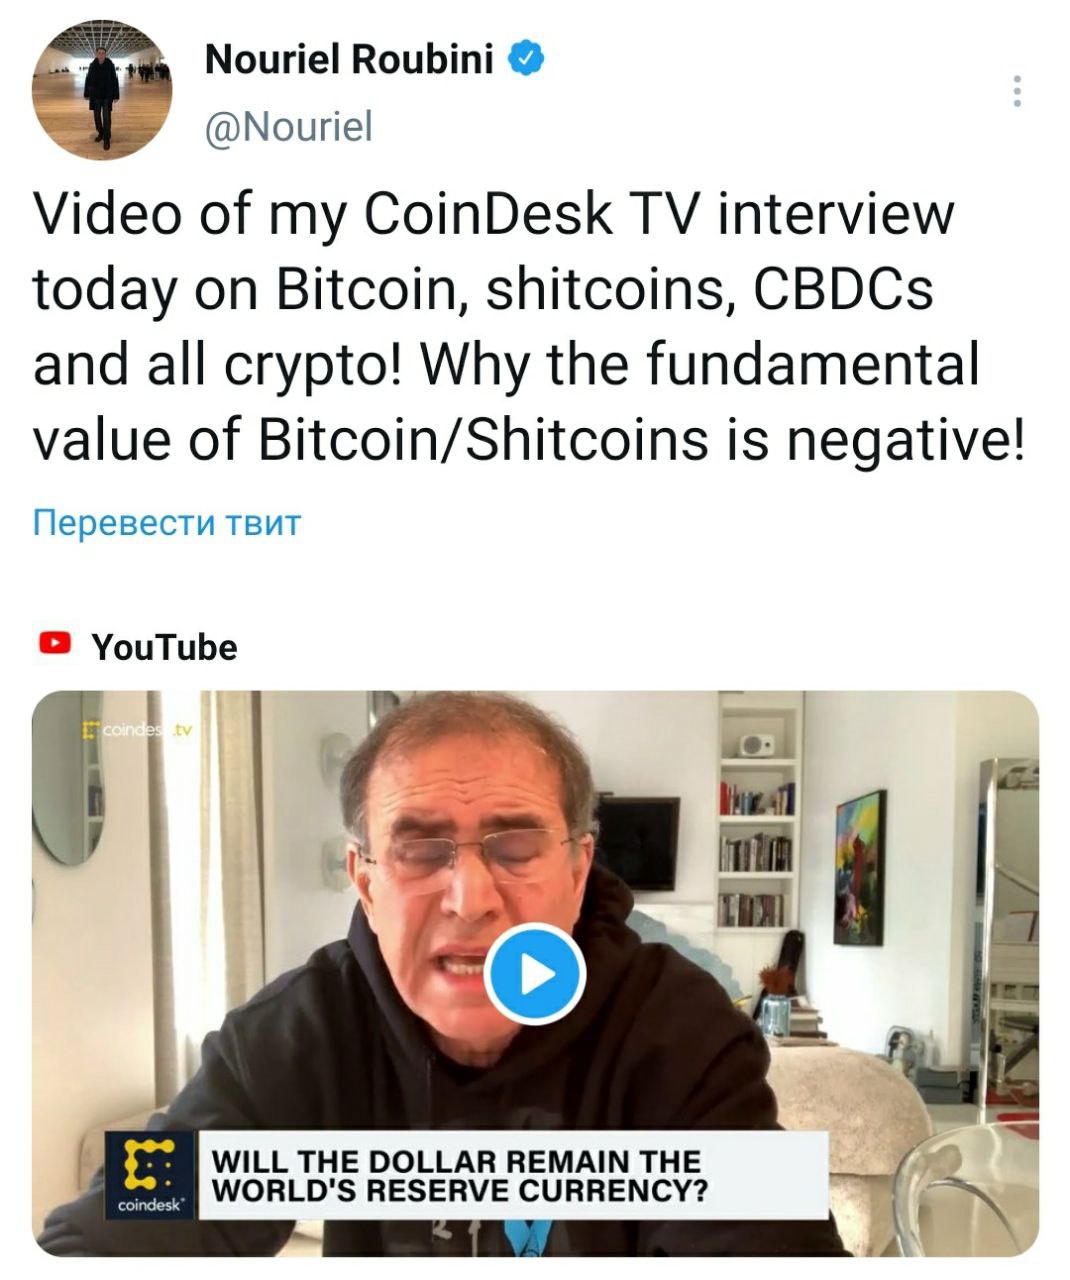The height and width of the screenshot is (1280, 1070).
Task: Select the tweet body text
Action: coord(530,327)
